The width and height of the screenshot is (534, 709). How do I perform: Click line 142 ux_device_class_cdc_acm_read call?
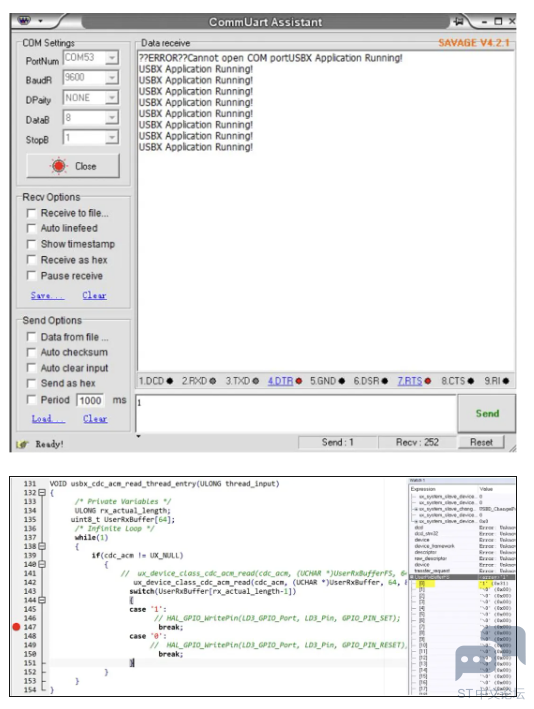[x=269, y=582]
